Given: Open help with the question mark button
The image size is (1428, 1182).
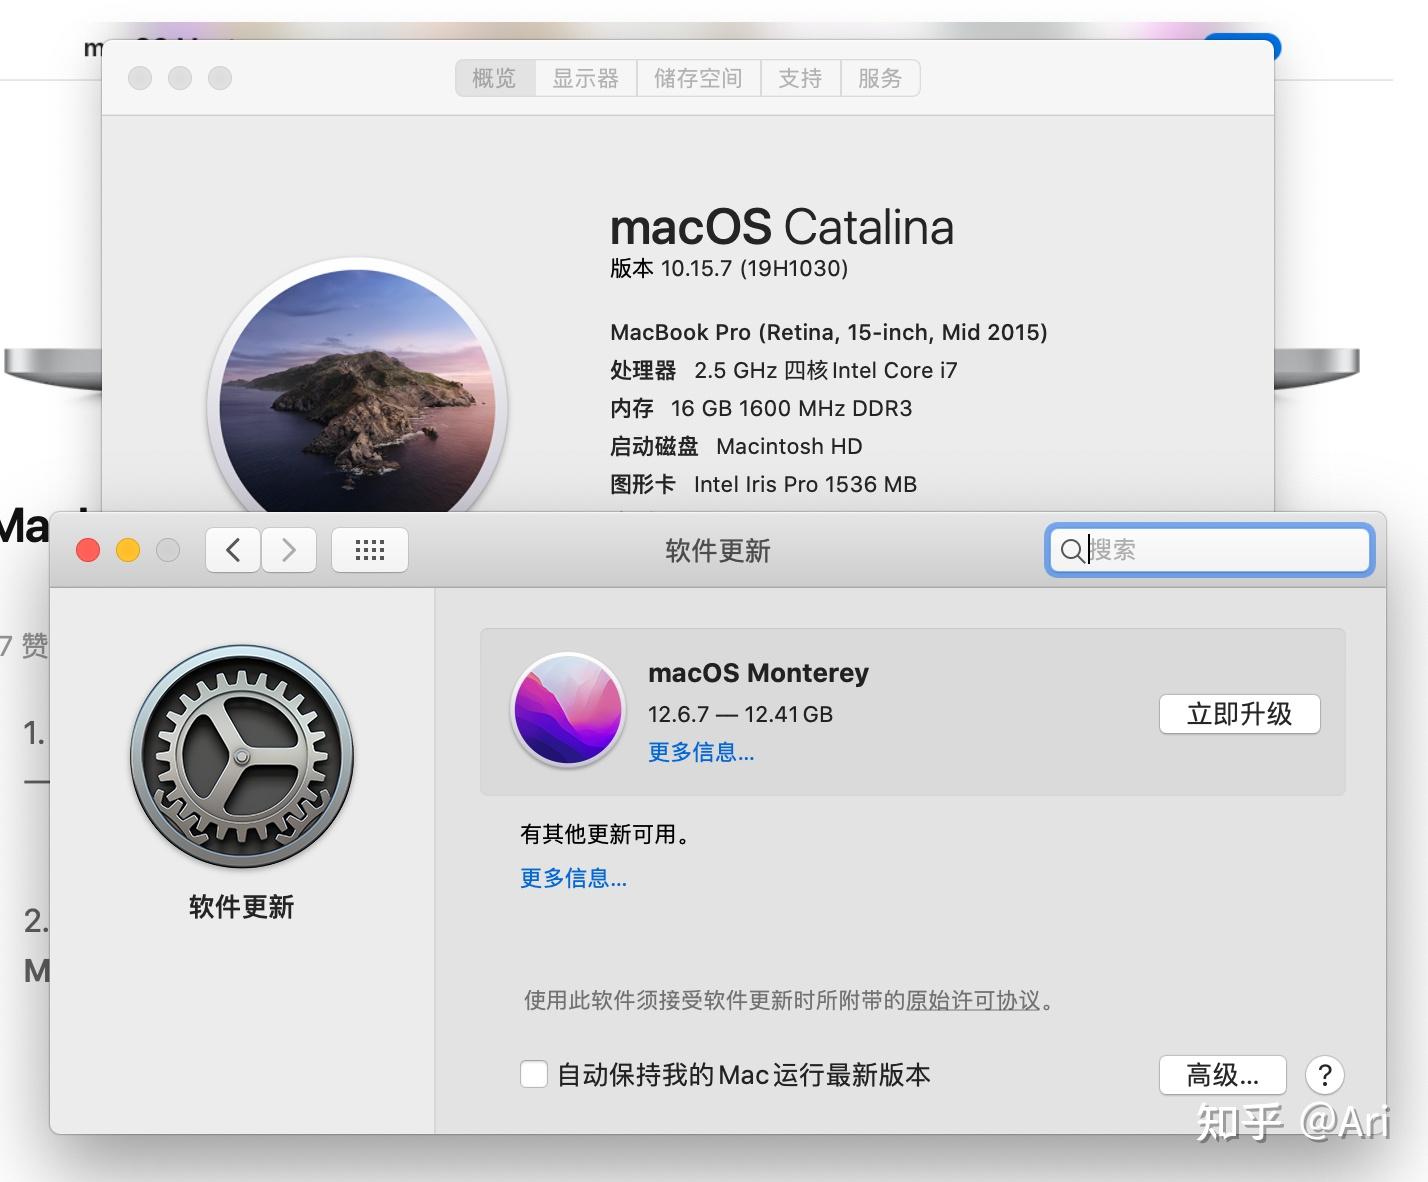Looking at the screenshot, I should 1325,1075.
